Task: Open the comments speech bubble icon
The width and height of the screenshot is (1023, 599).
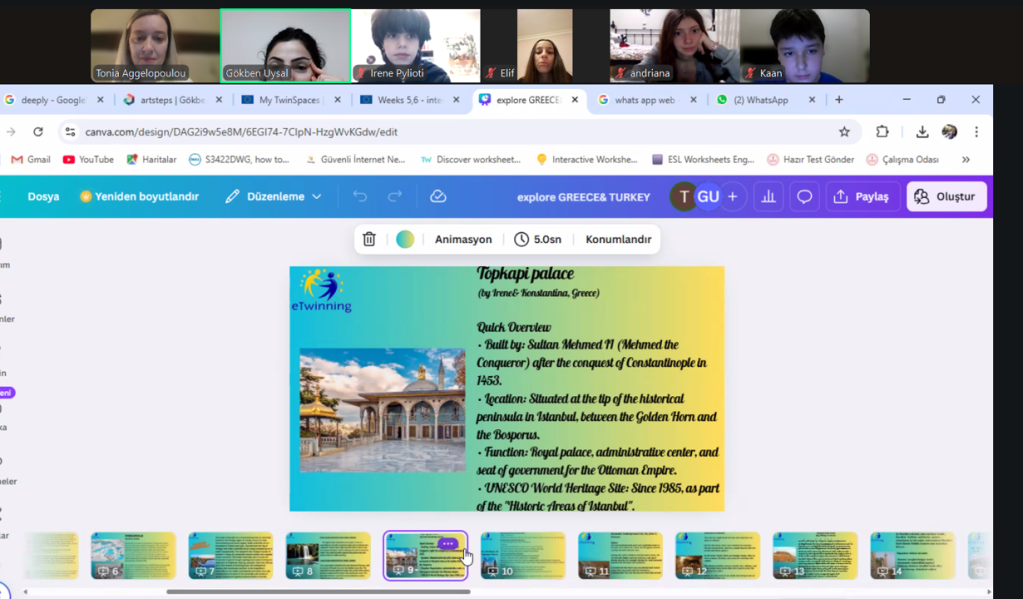Action: pos(804,197)
